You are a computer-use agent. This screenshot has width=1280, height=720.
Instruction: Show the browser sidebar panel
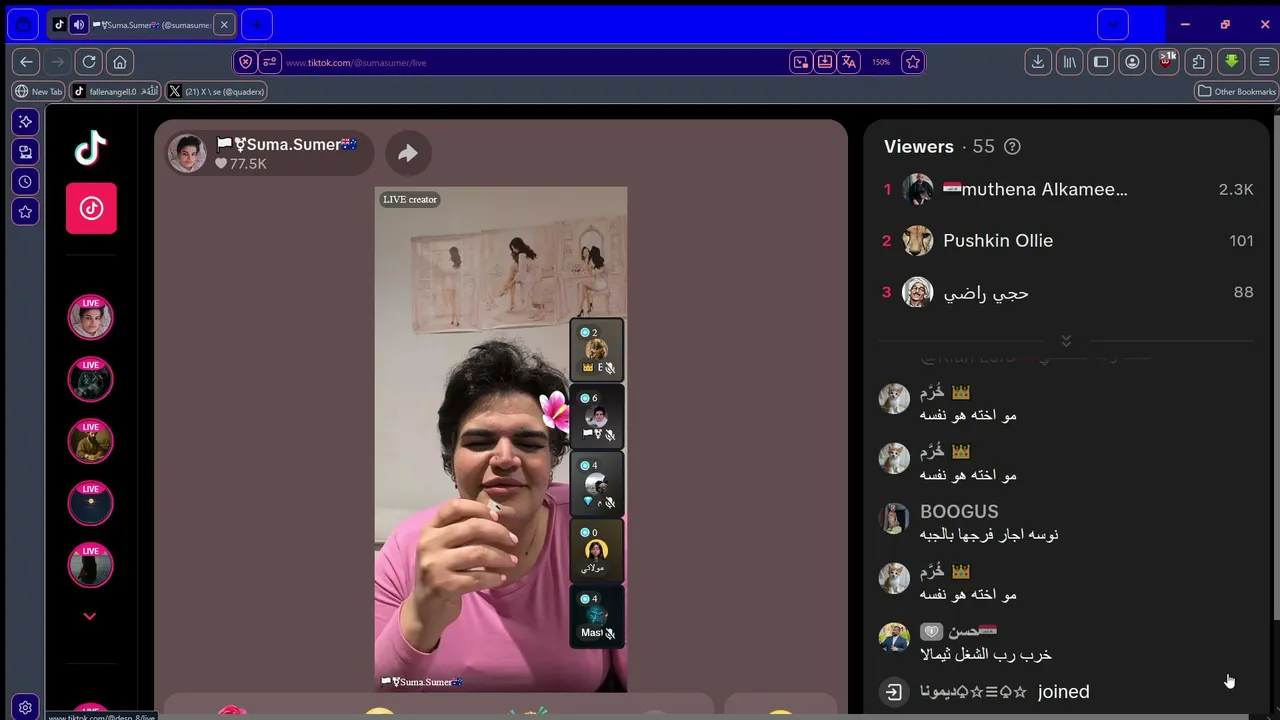1101,62
